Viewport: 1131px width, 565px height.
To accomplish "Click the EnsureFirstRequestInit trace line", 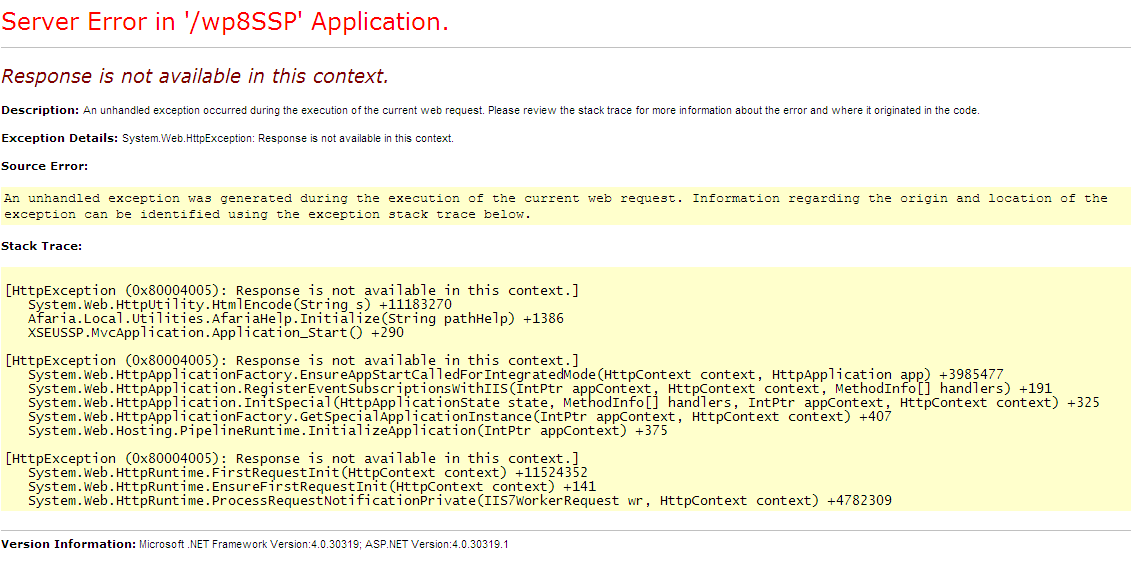I will click(312, 487).
